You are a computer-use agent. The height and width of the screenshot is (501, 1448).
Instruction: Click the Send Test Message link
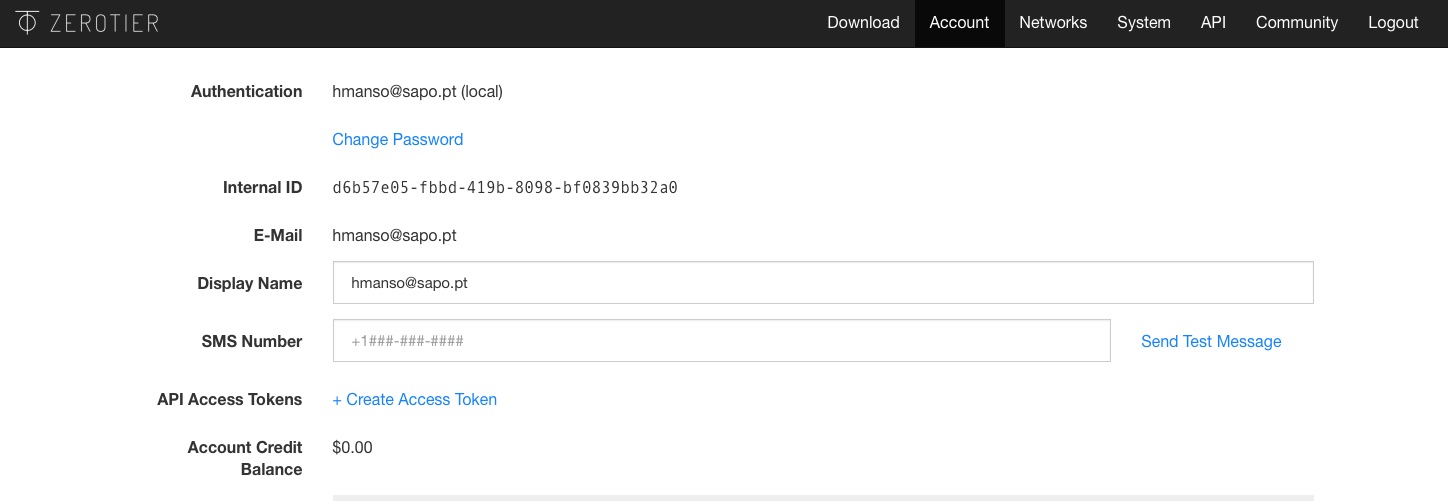tap(1211, 341)
